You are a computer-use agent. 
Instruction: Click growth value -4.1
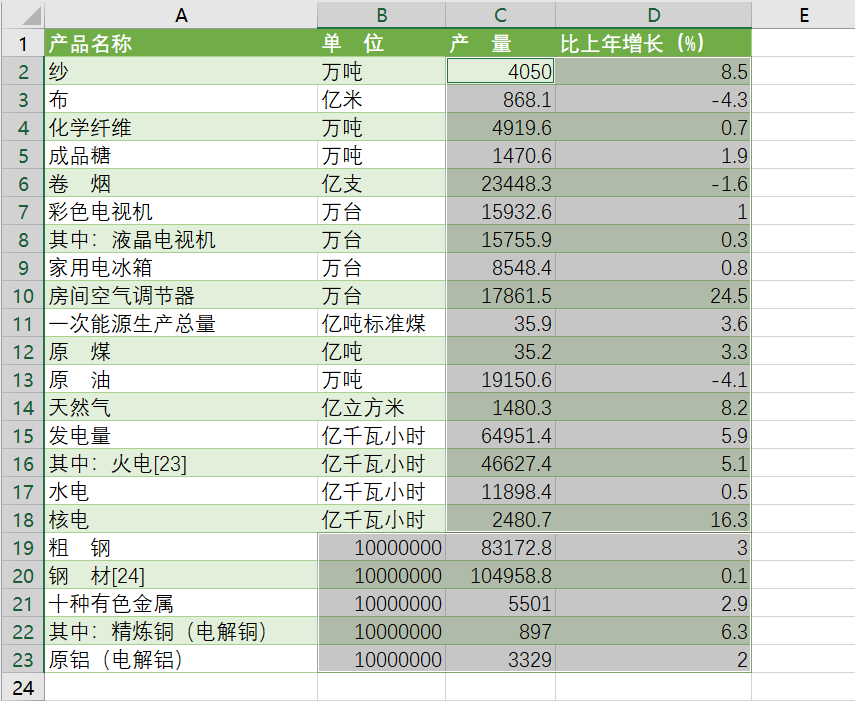(x=653, y=379)
